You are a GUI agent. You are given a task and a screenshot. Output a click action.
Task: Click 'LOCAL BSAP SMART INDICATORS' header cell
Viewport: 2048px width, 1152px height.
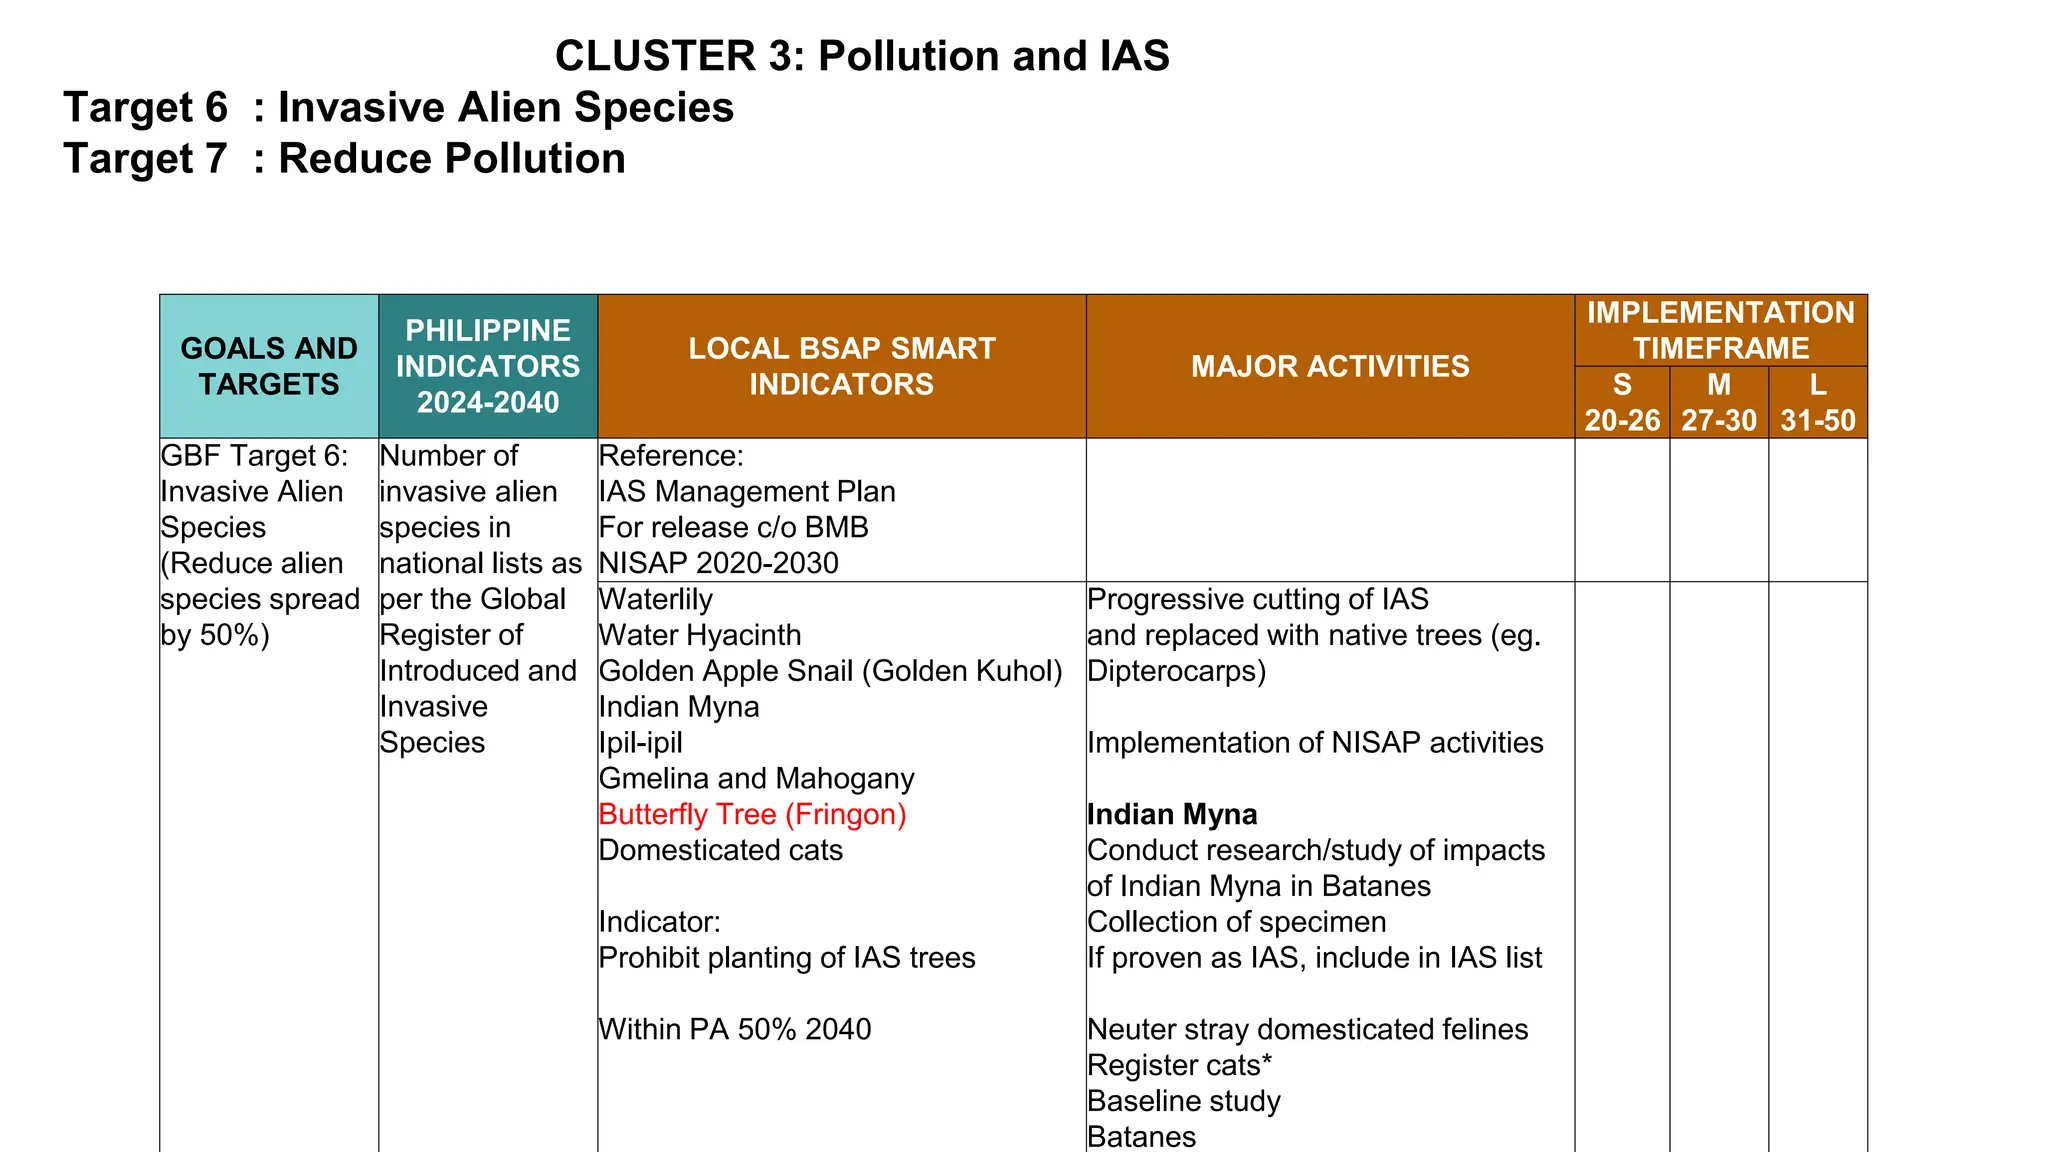(x=842, y=366)
